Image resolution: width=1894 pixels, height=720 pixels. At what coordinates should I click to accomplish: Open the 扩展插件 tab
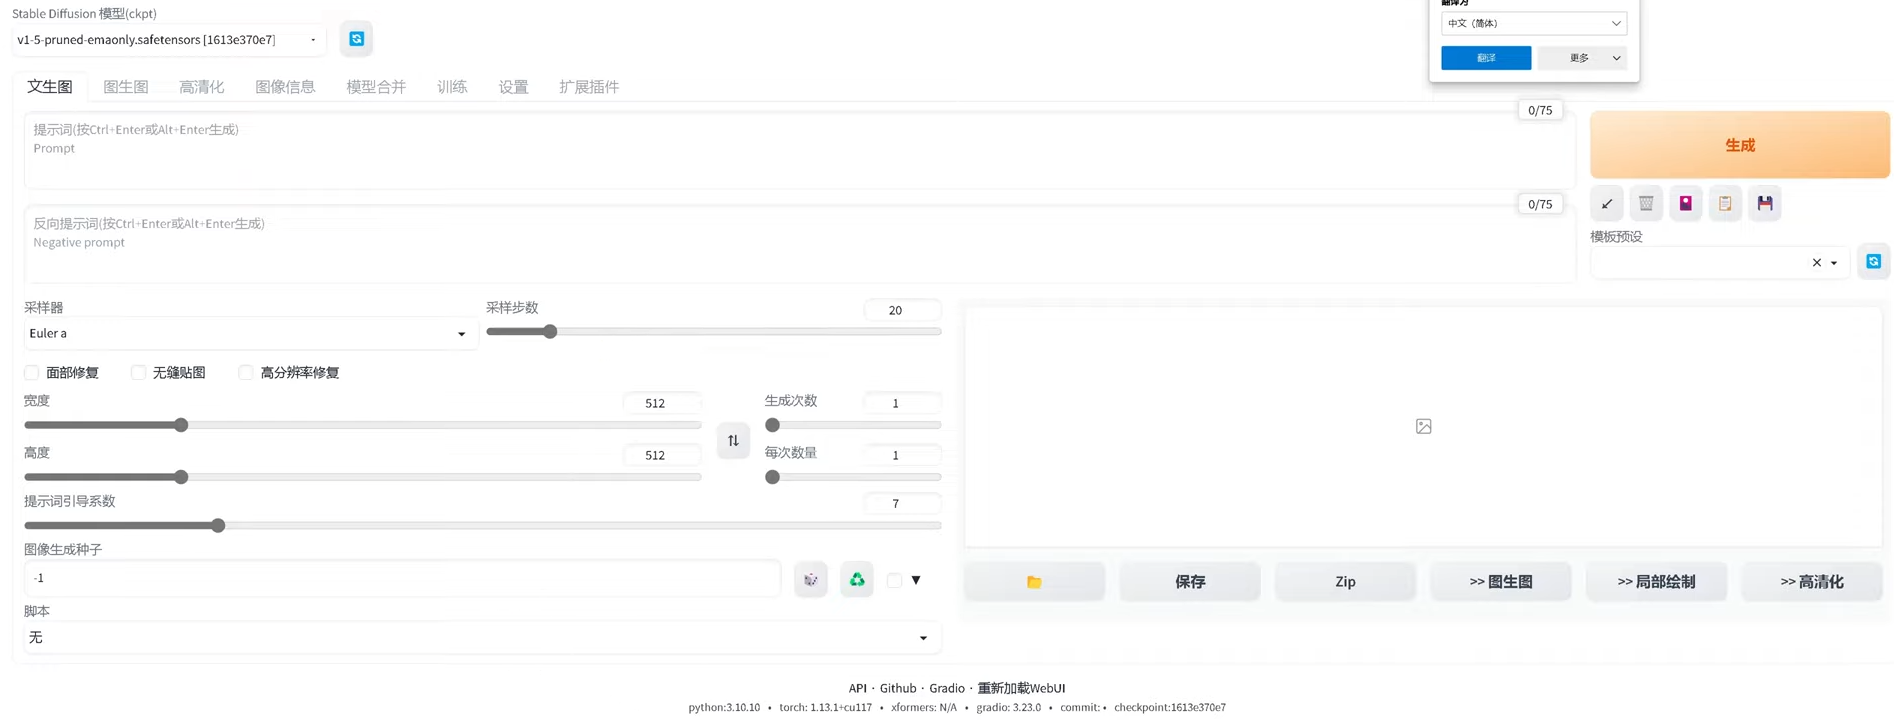[x=589, y=87]
